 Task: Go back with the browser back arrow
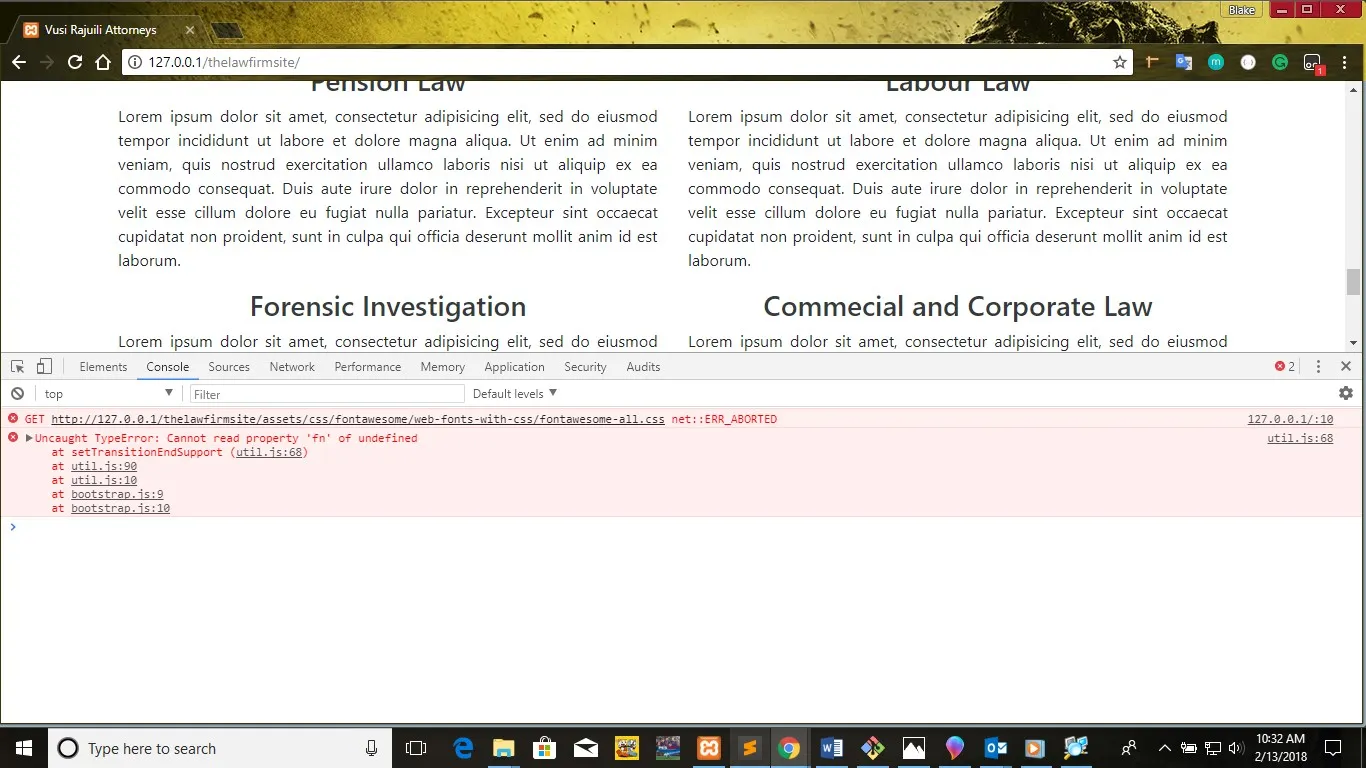coord(19,62)
